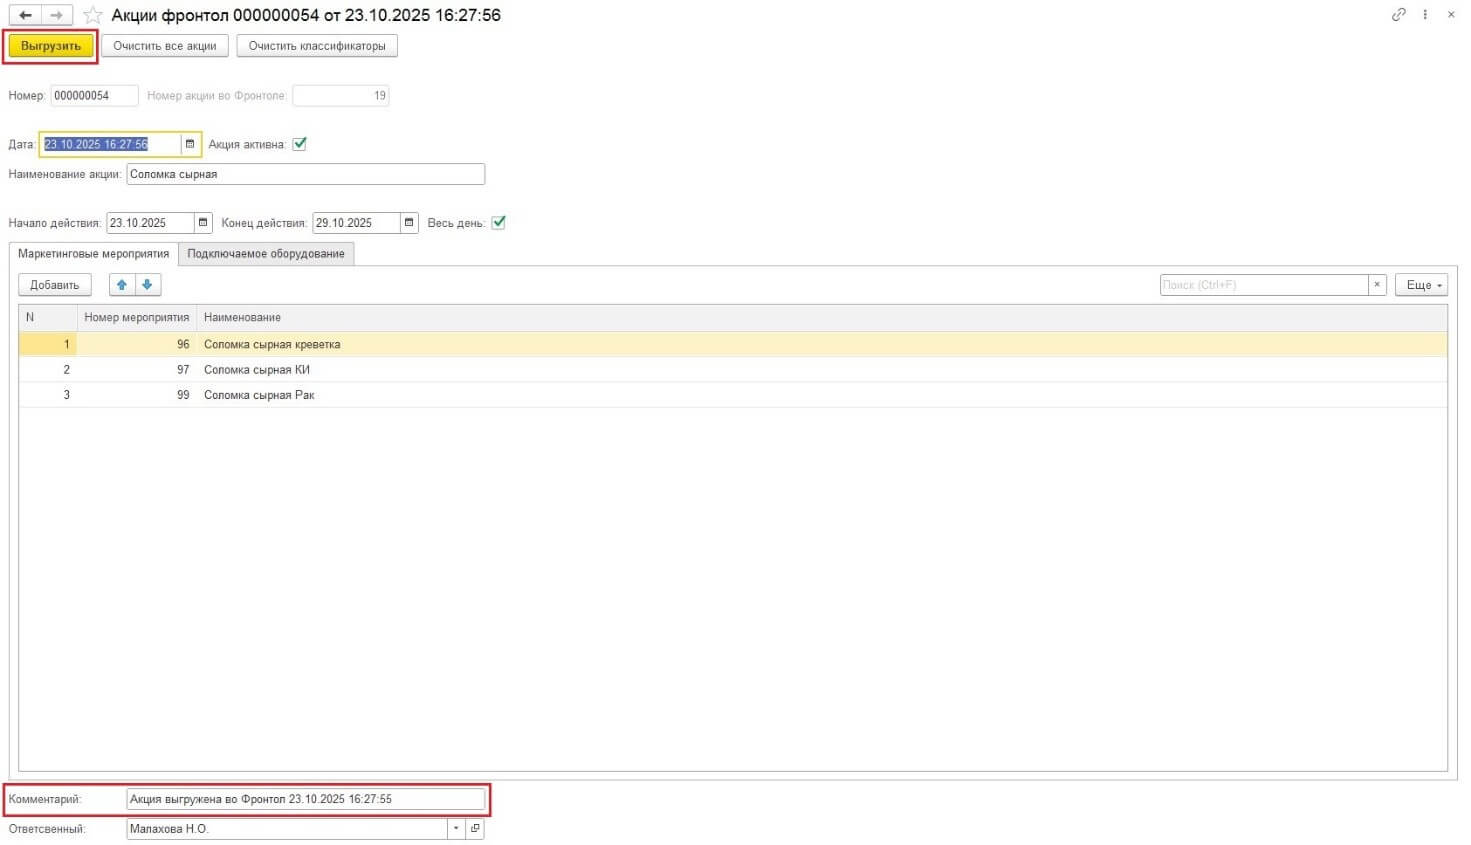
Task: Open the three-dot options menu
Action: click(x=1425, y=14)
